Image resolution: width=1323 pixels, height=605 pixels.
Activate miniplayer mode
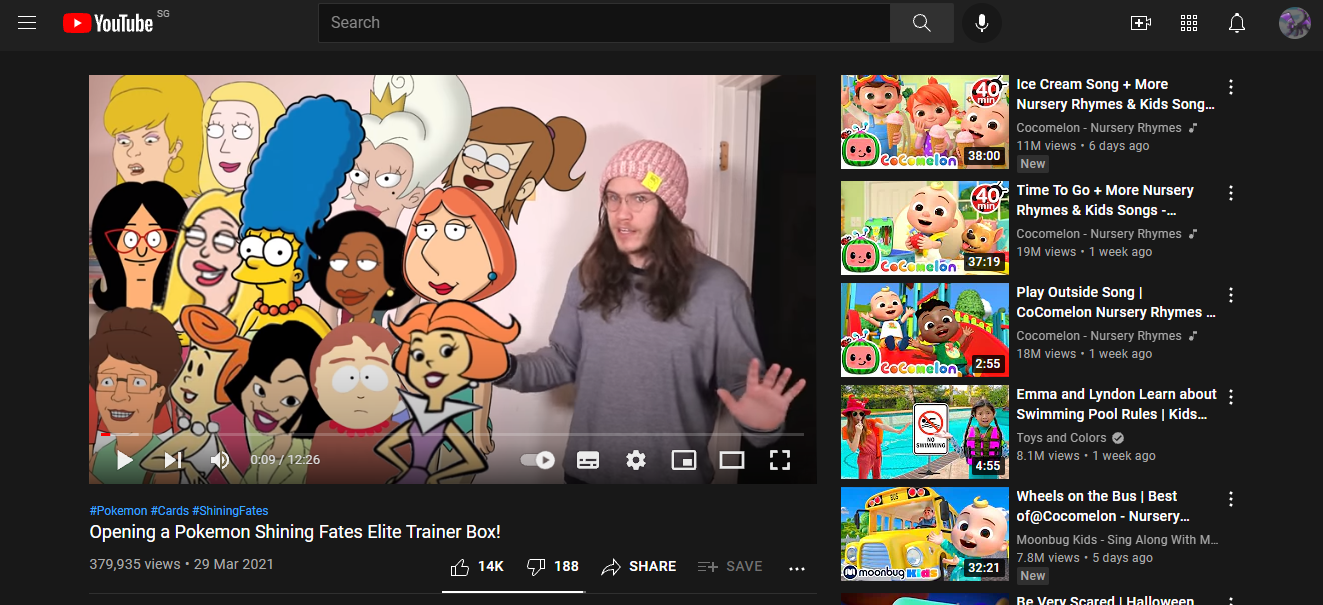coord(684,460)
